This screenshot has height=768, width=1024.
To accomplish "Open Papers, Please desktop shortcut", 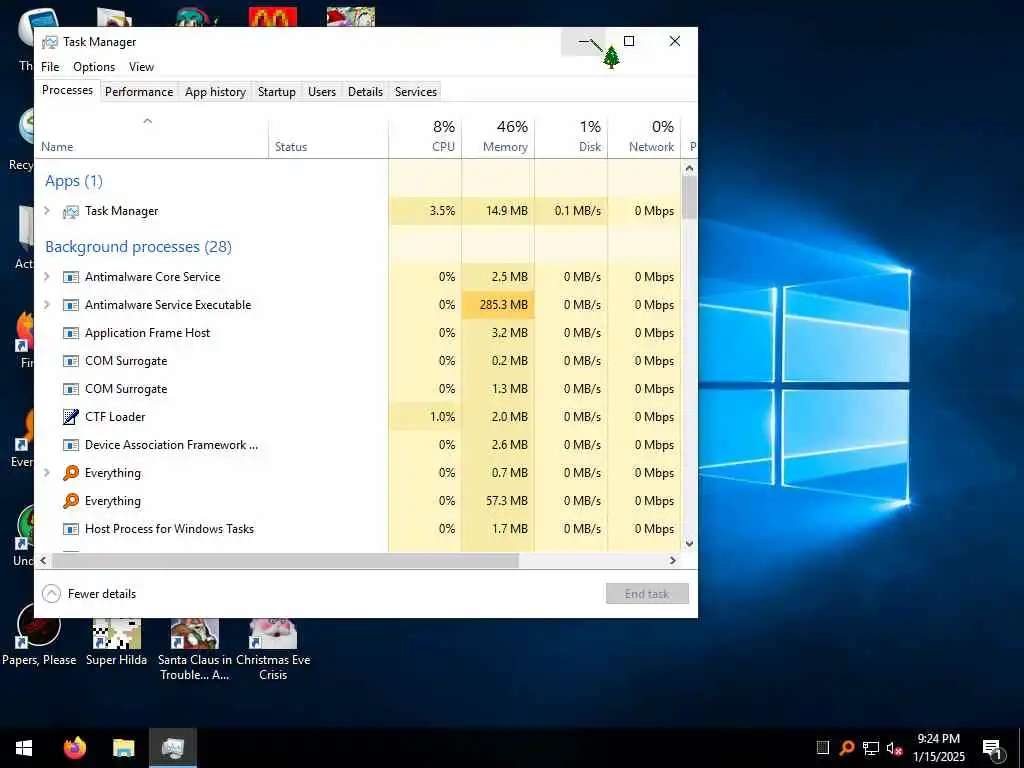I will pyautogui.click(x=39, y=635).
